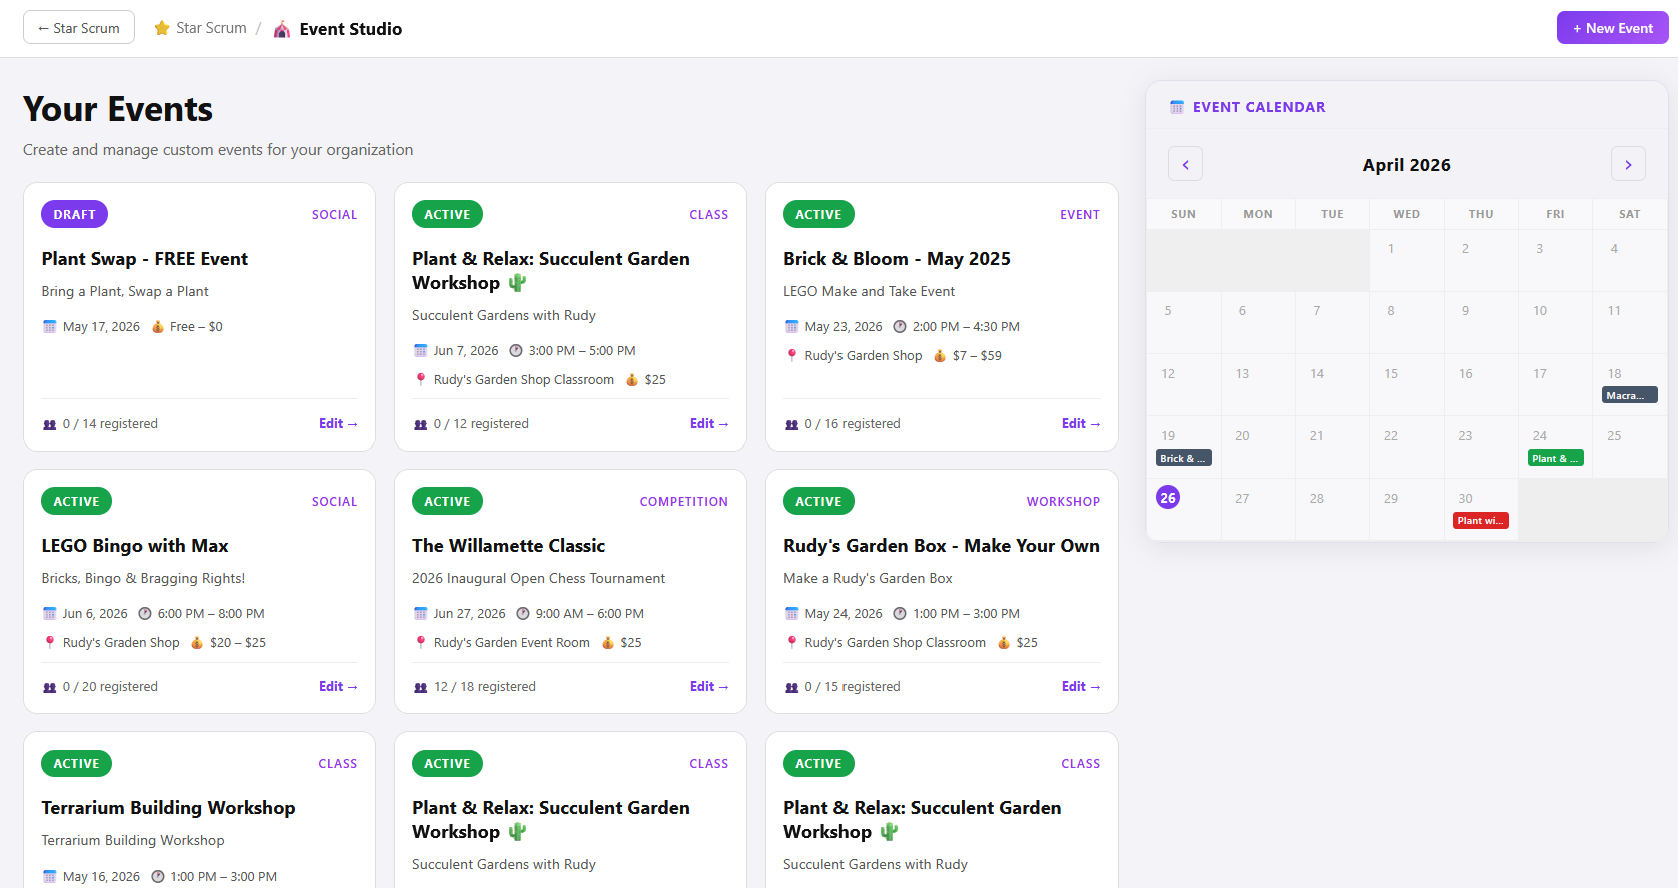The width and height of the screenshot is (1678, 888).
Task: Click the Event Calendar header icon
Action: tap(1177, 107)
